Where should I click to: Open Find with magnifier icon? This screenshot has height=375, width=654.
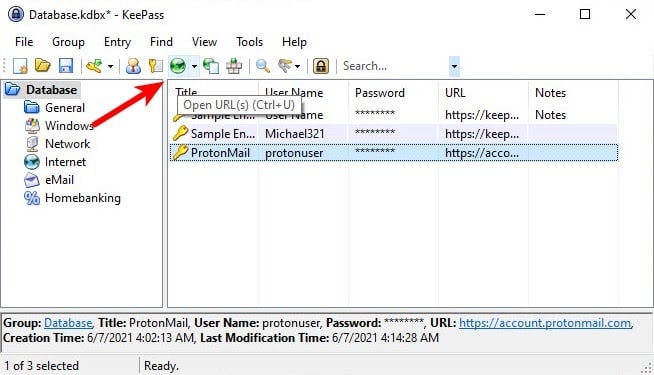tap(263, 66)
